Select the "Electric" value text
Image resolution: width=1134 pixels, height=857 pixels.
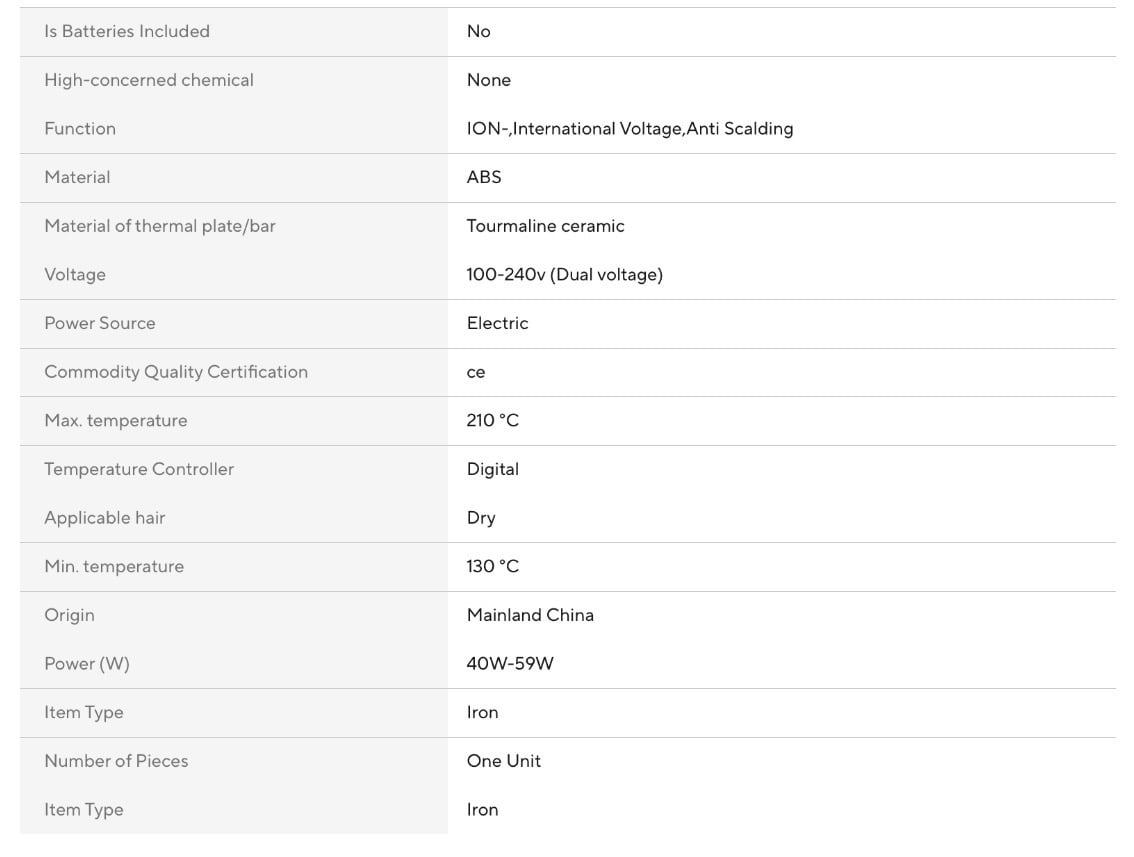click(497, 323)
